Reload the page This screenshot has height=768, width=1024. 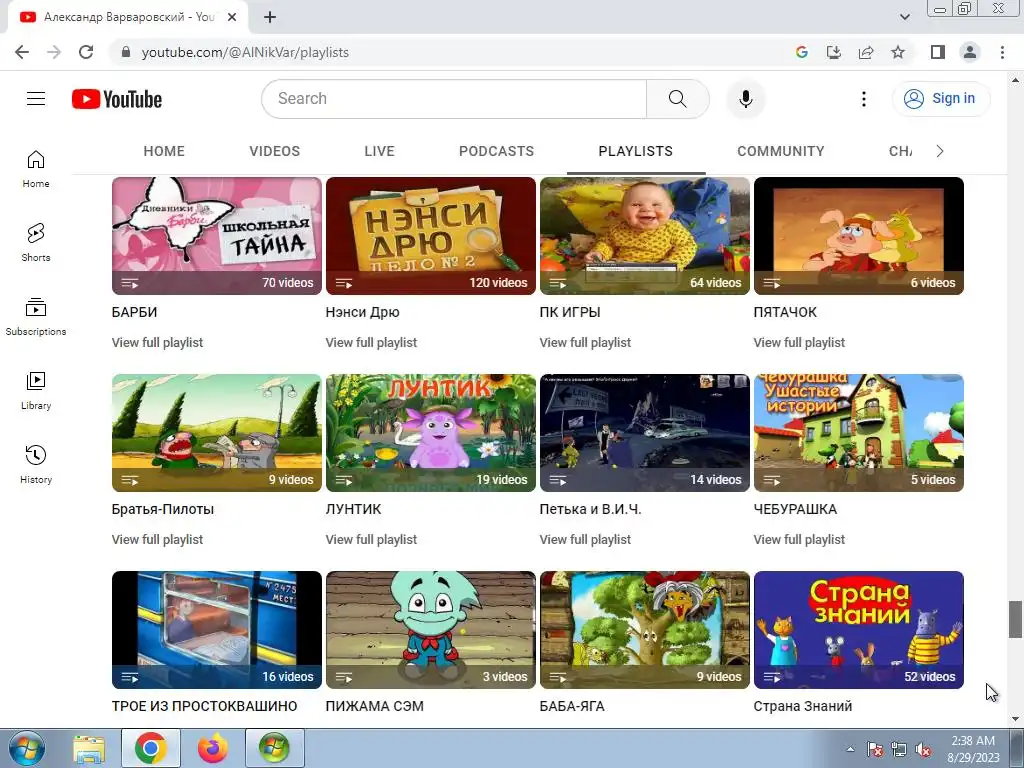coord(86,52)
